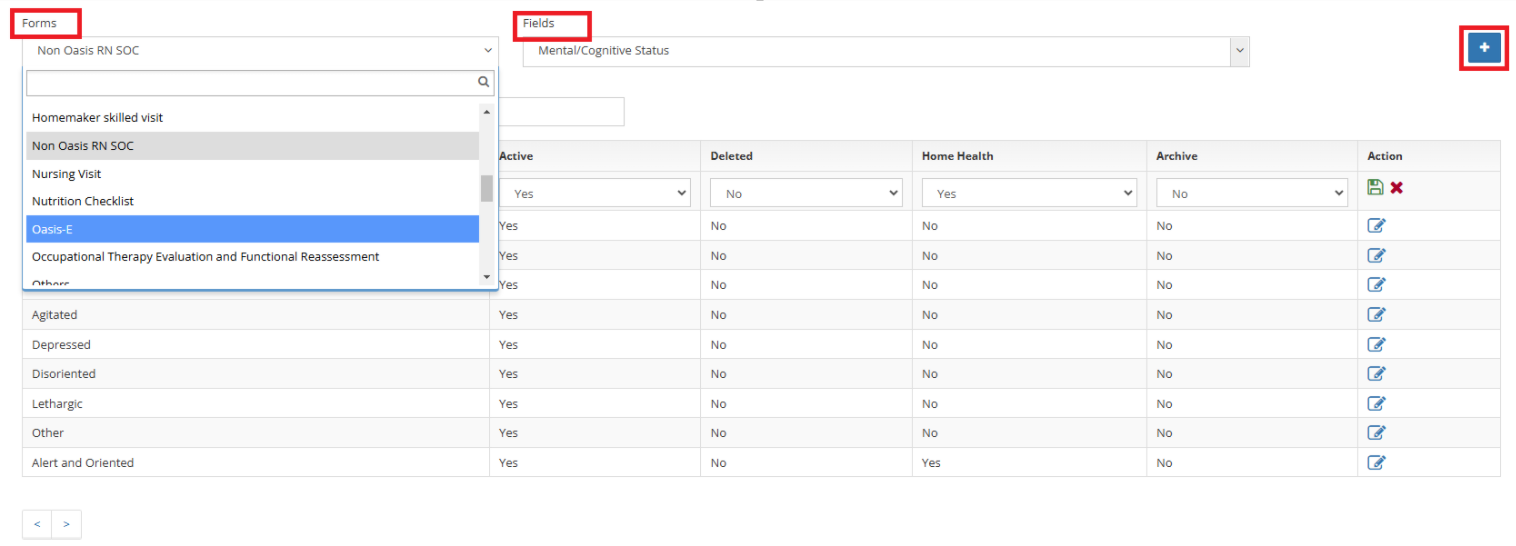The image size is (1516, 546).
Task: Open the Archive dropdown
Action: (x=1252, y=193)
